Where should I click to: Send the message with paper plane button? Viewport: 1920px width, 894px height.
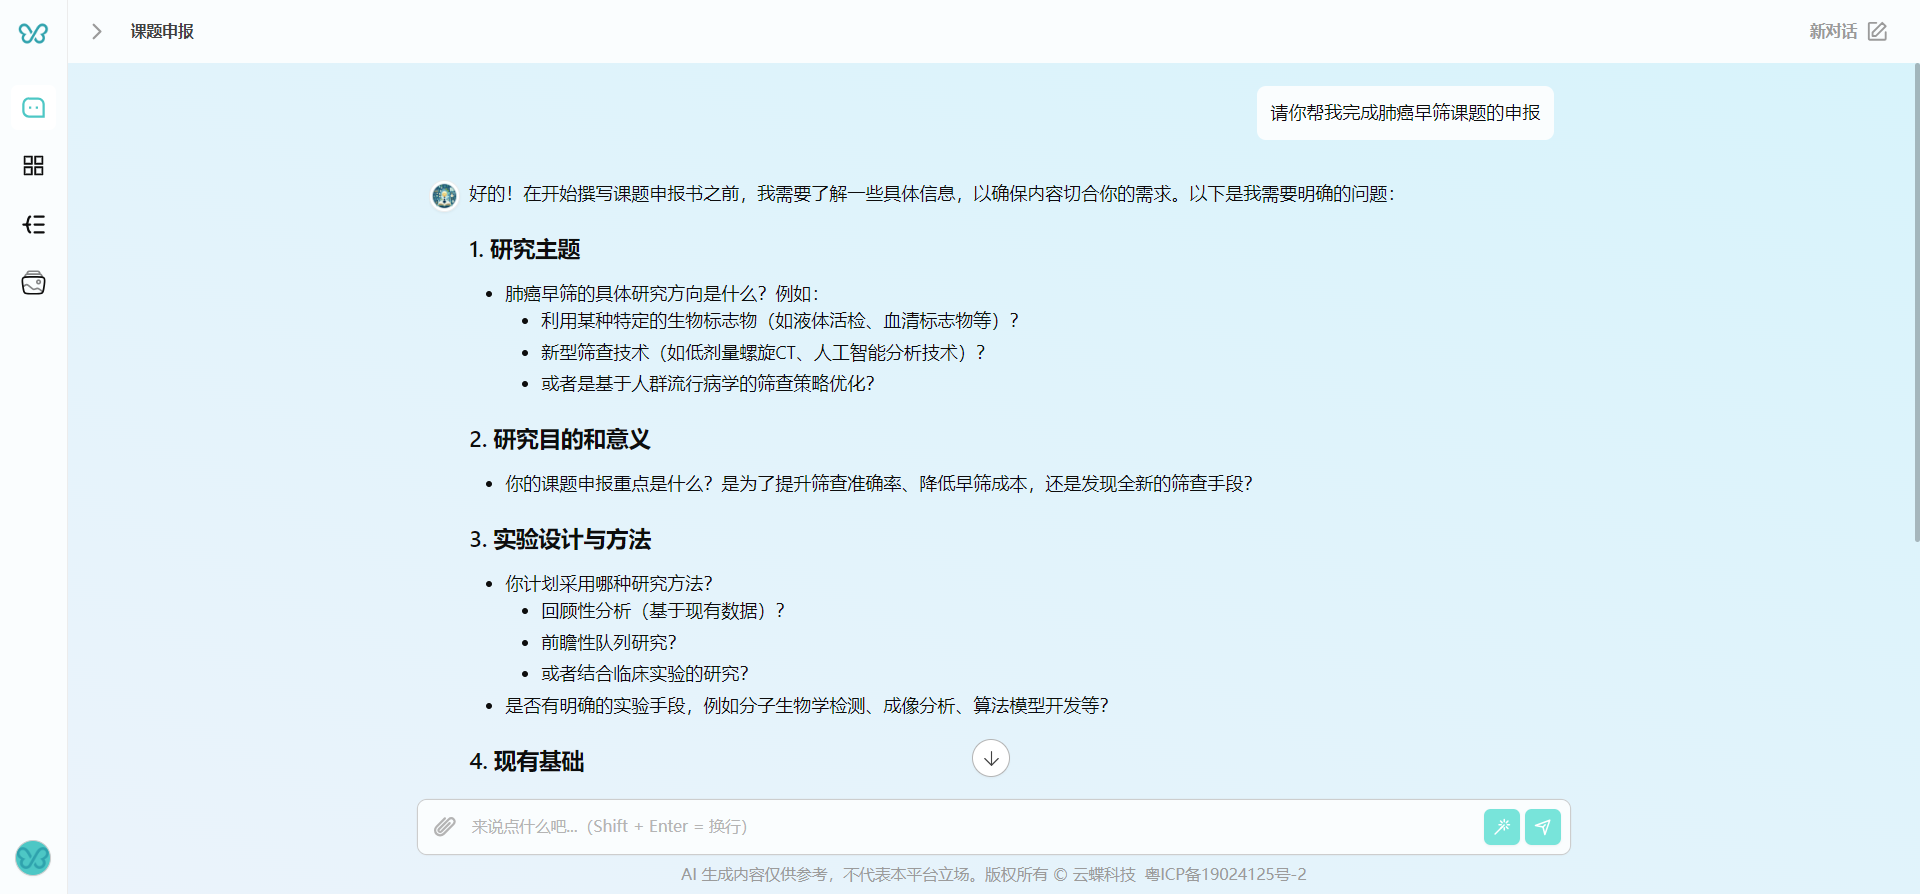(x=1543, y=827)
